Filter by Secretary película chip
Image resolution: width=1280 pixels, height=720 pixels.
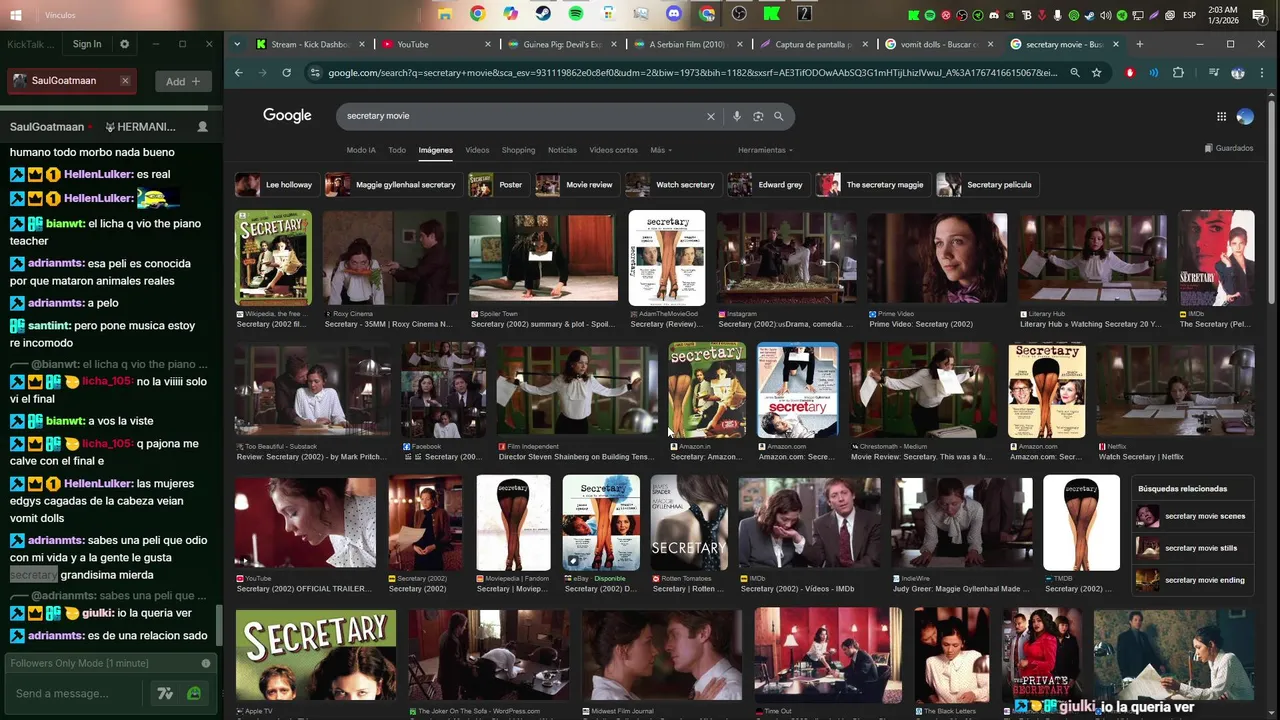[987, 184]
